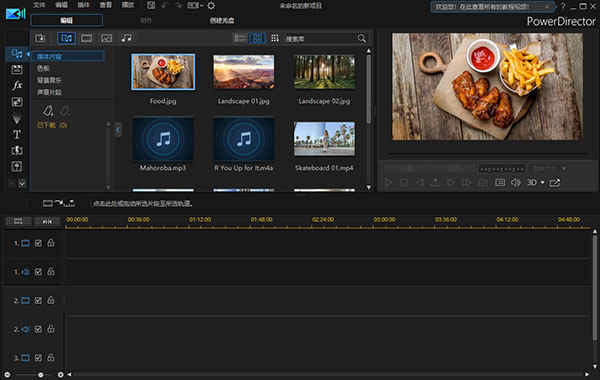Select the Skateboard 01.mp4 thumbnail
The image size is (600, 380).
coord(324,139)
